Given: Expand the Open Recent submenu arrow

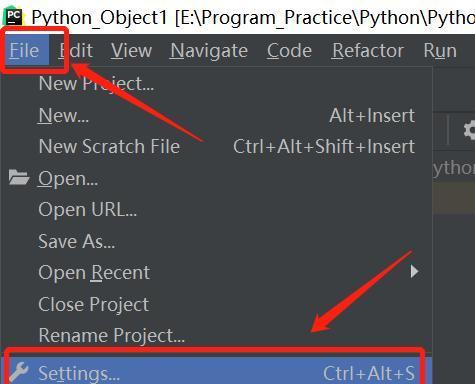Looking at the screenshot, I should click(x=414, y=272).
